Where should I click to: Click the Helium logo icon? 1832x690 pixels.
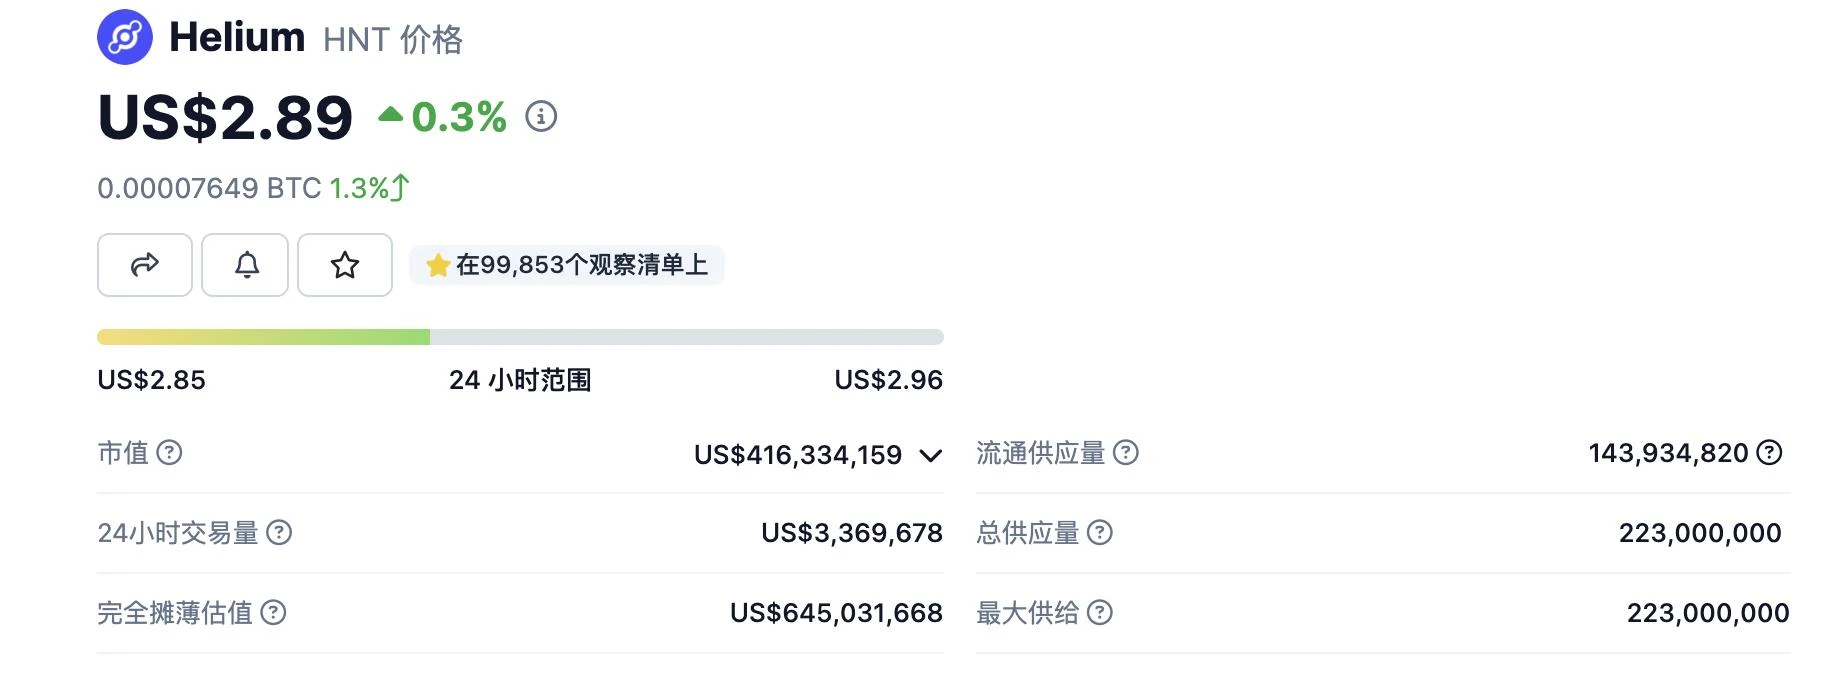click(125, 37)
